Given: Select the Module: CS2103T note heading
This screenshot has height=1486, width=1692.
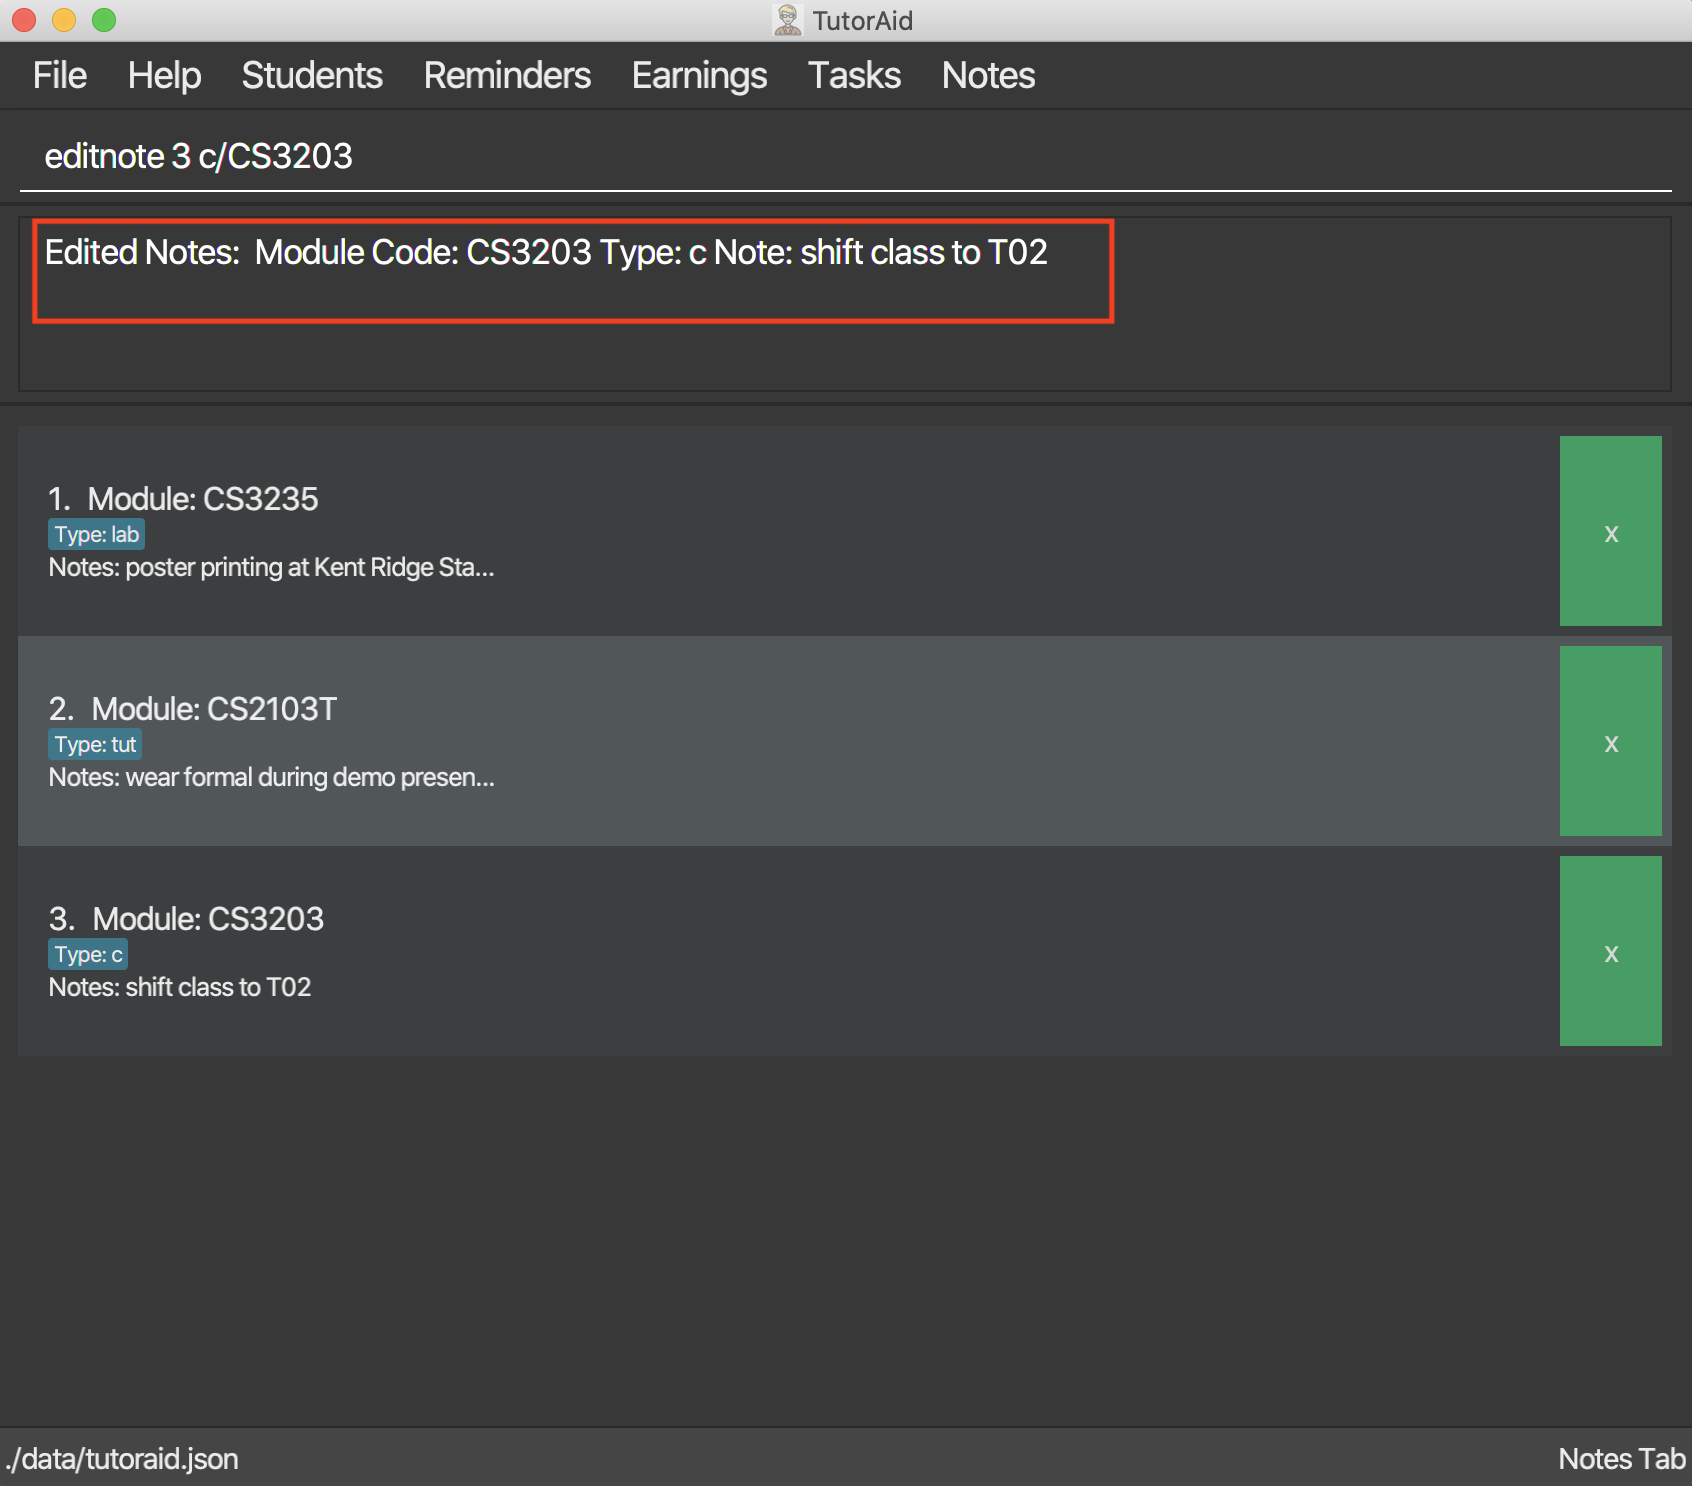Looking at the screenshot, I should (x=214, y=709).
